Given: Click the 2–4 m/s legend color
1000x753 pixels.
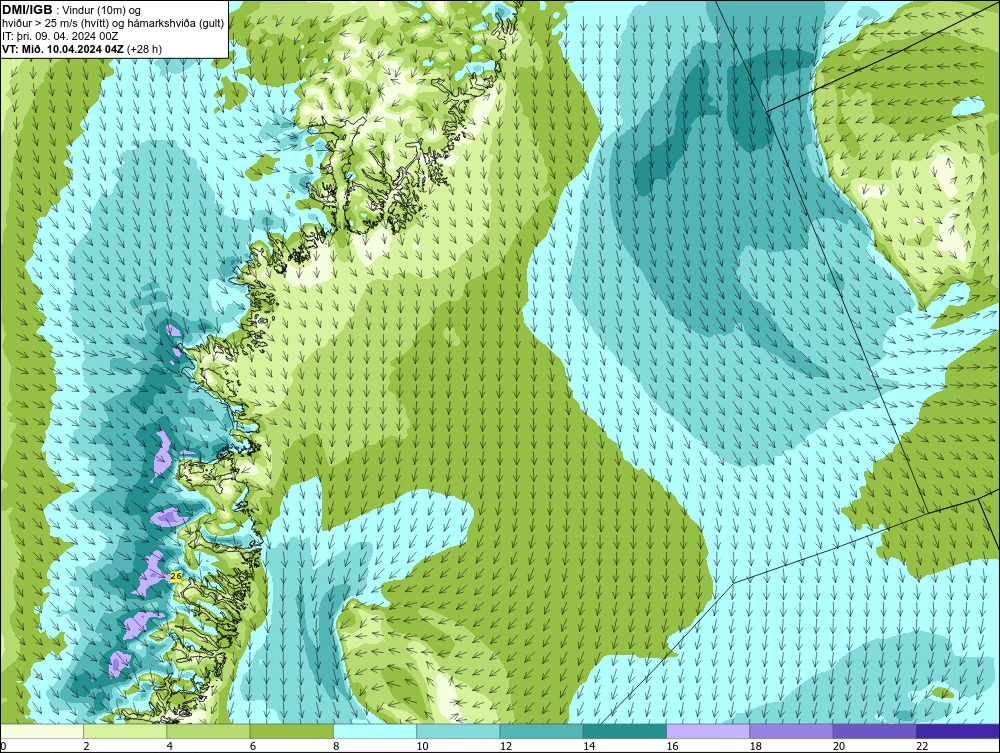Looking at the screenshot, I should point(125,731).
